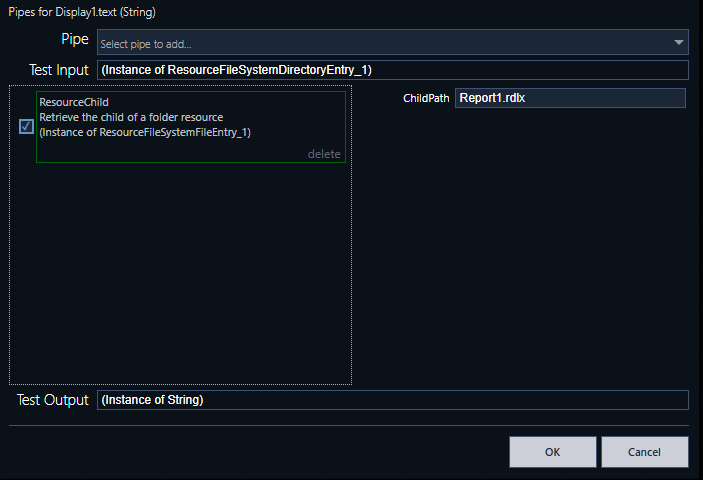
Task: Click the 'ChildPath' label
Action: [x=426, y=99]
